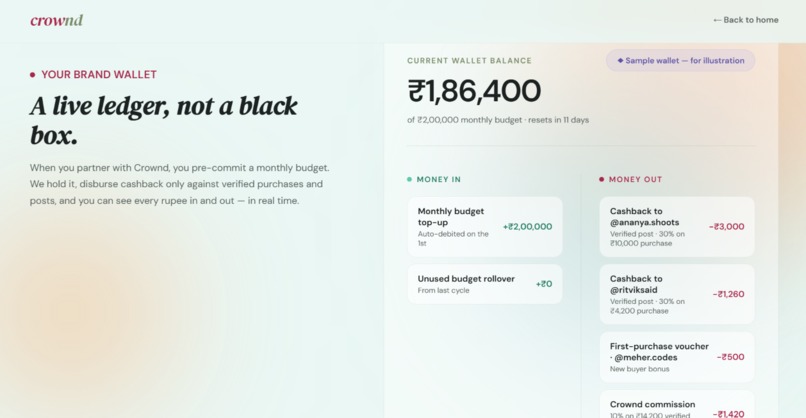806x418 pixels.
Task: Go back via Back to home link
Action: [x=746, y=20]
